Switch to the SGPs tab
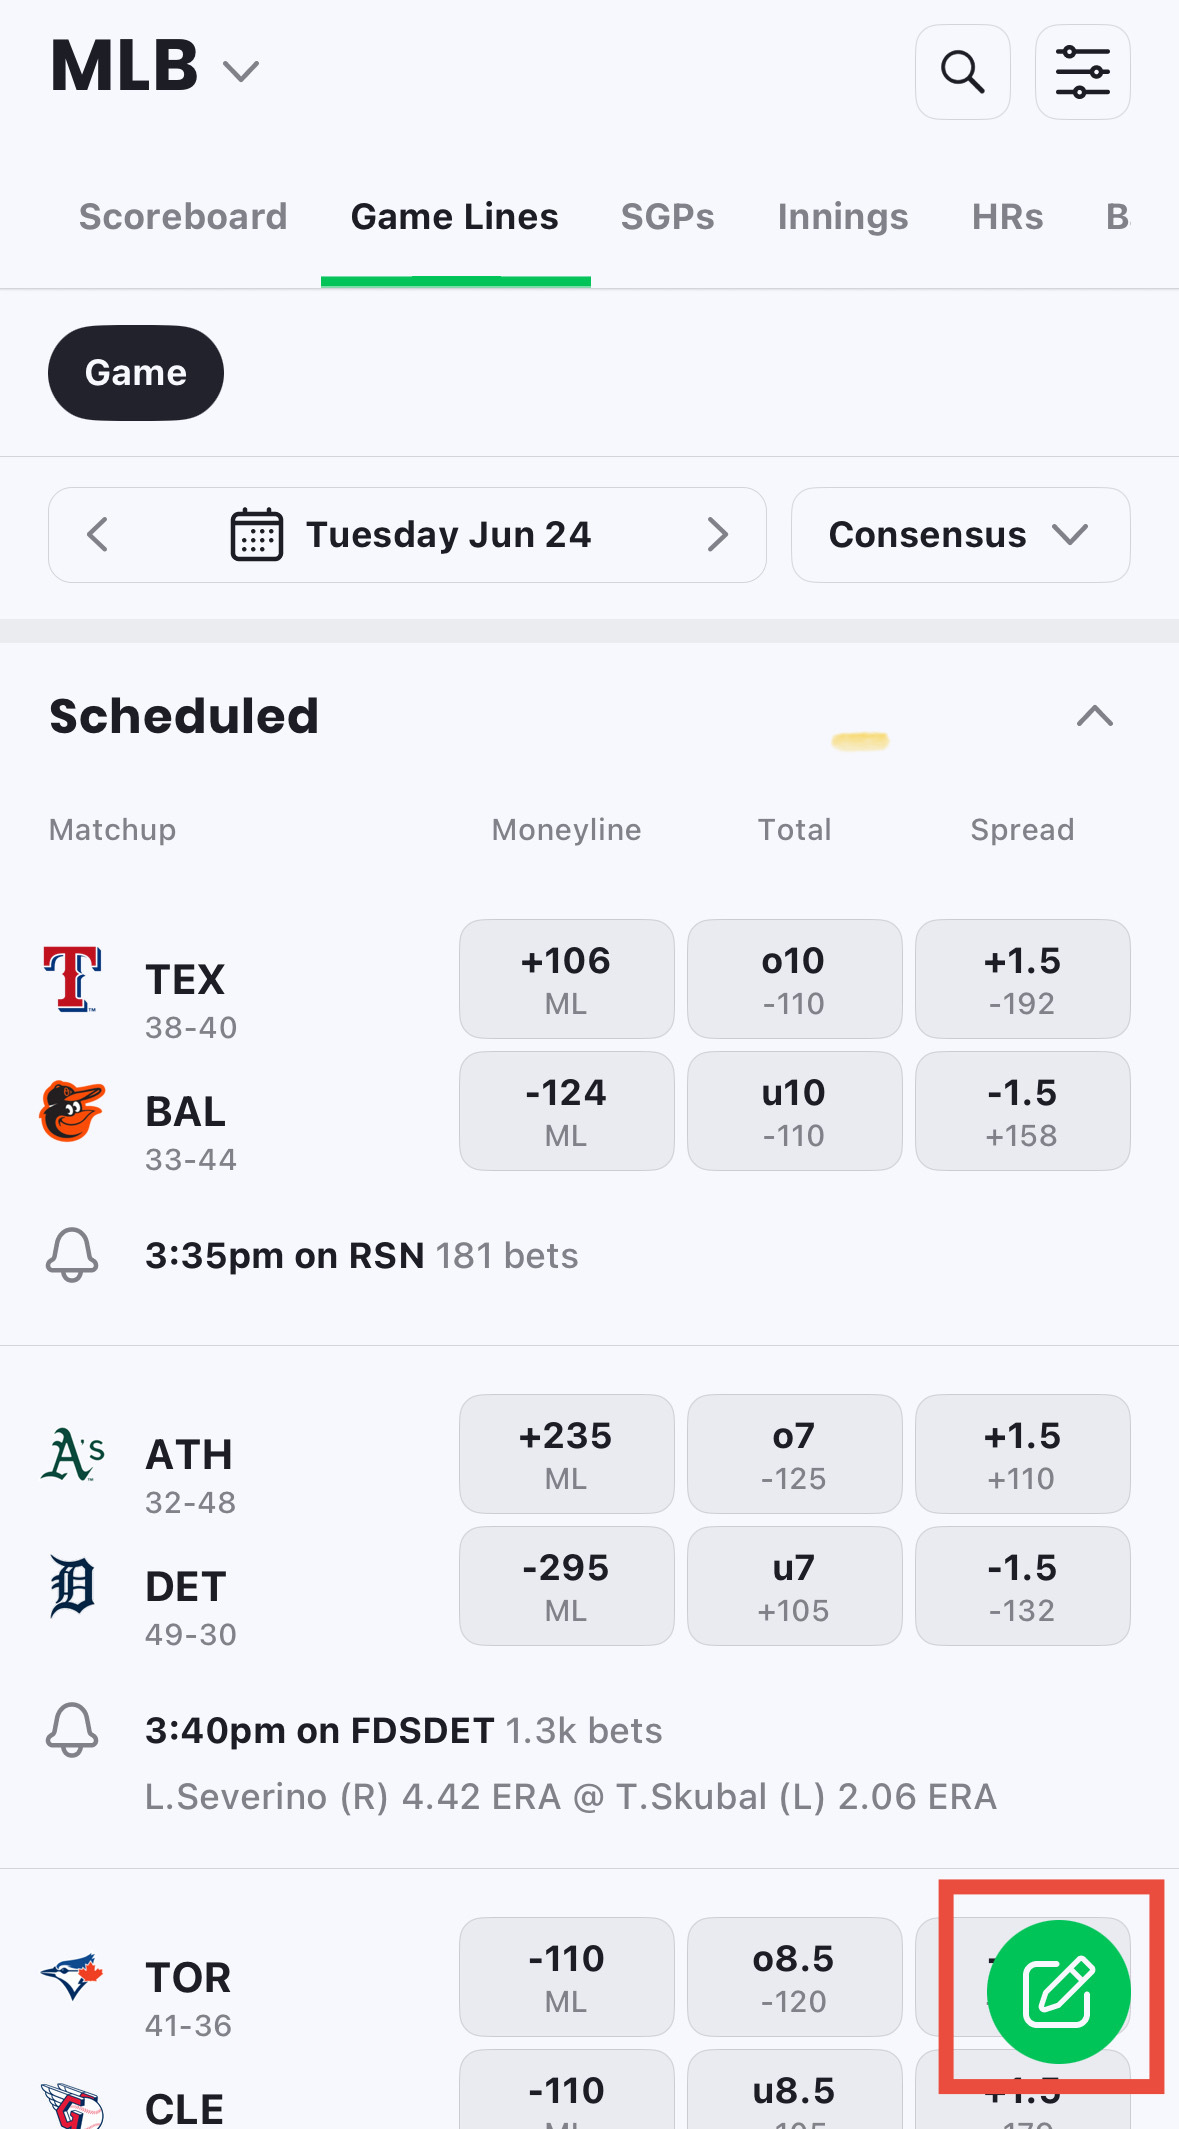The image size is (1179, 2129). [668, 217]
